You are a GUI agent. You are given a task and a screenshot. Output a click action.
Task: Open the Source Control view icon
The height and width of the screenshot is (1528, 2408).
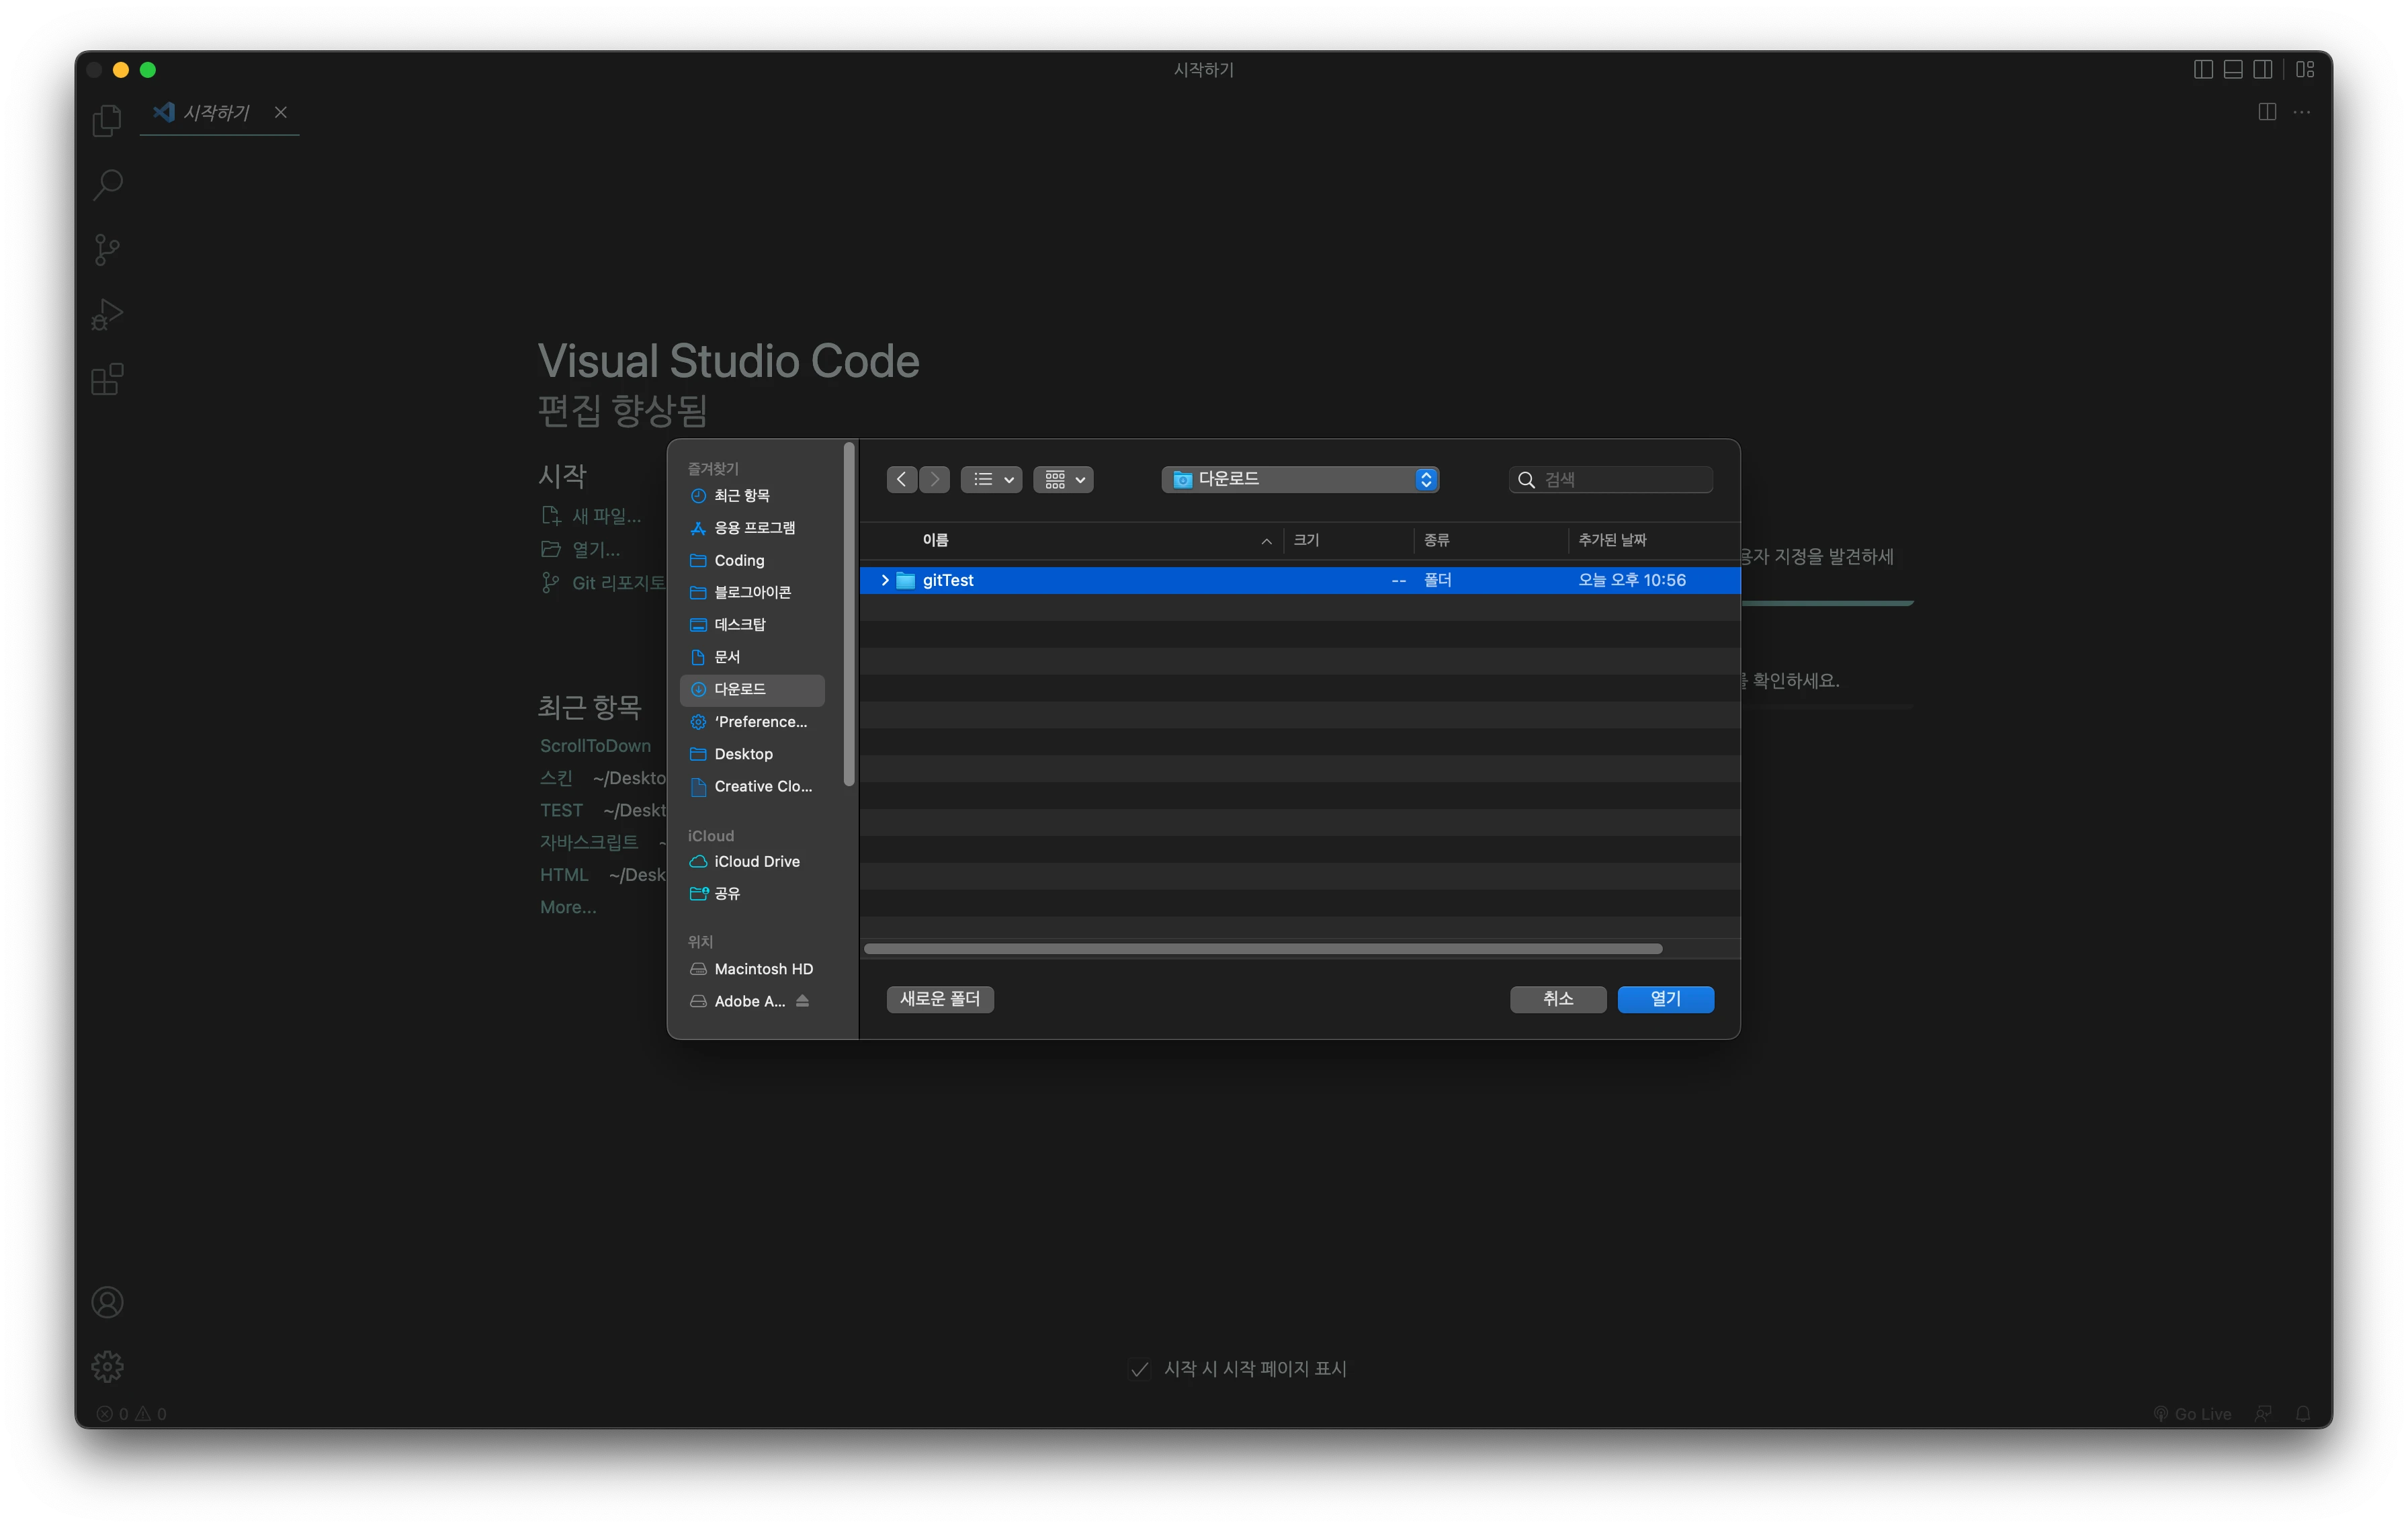tap(107, 250)
